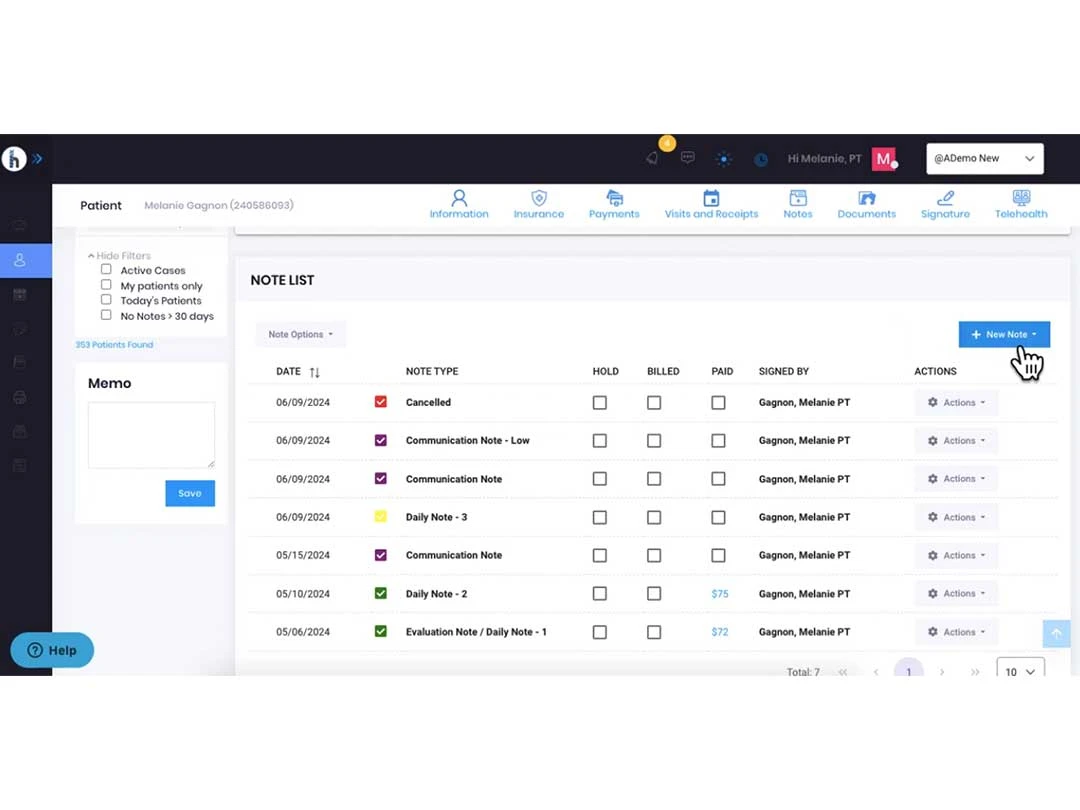The image size is (1080, 810).
Task: Check the My patients only filter
Action: tap(106, 284)
